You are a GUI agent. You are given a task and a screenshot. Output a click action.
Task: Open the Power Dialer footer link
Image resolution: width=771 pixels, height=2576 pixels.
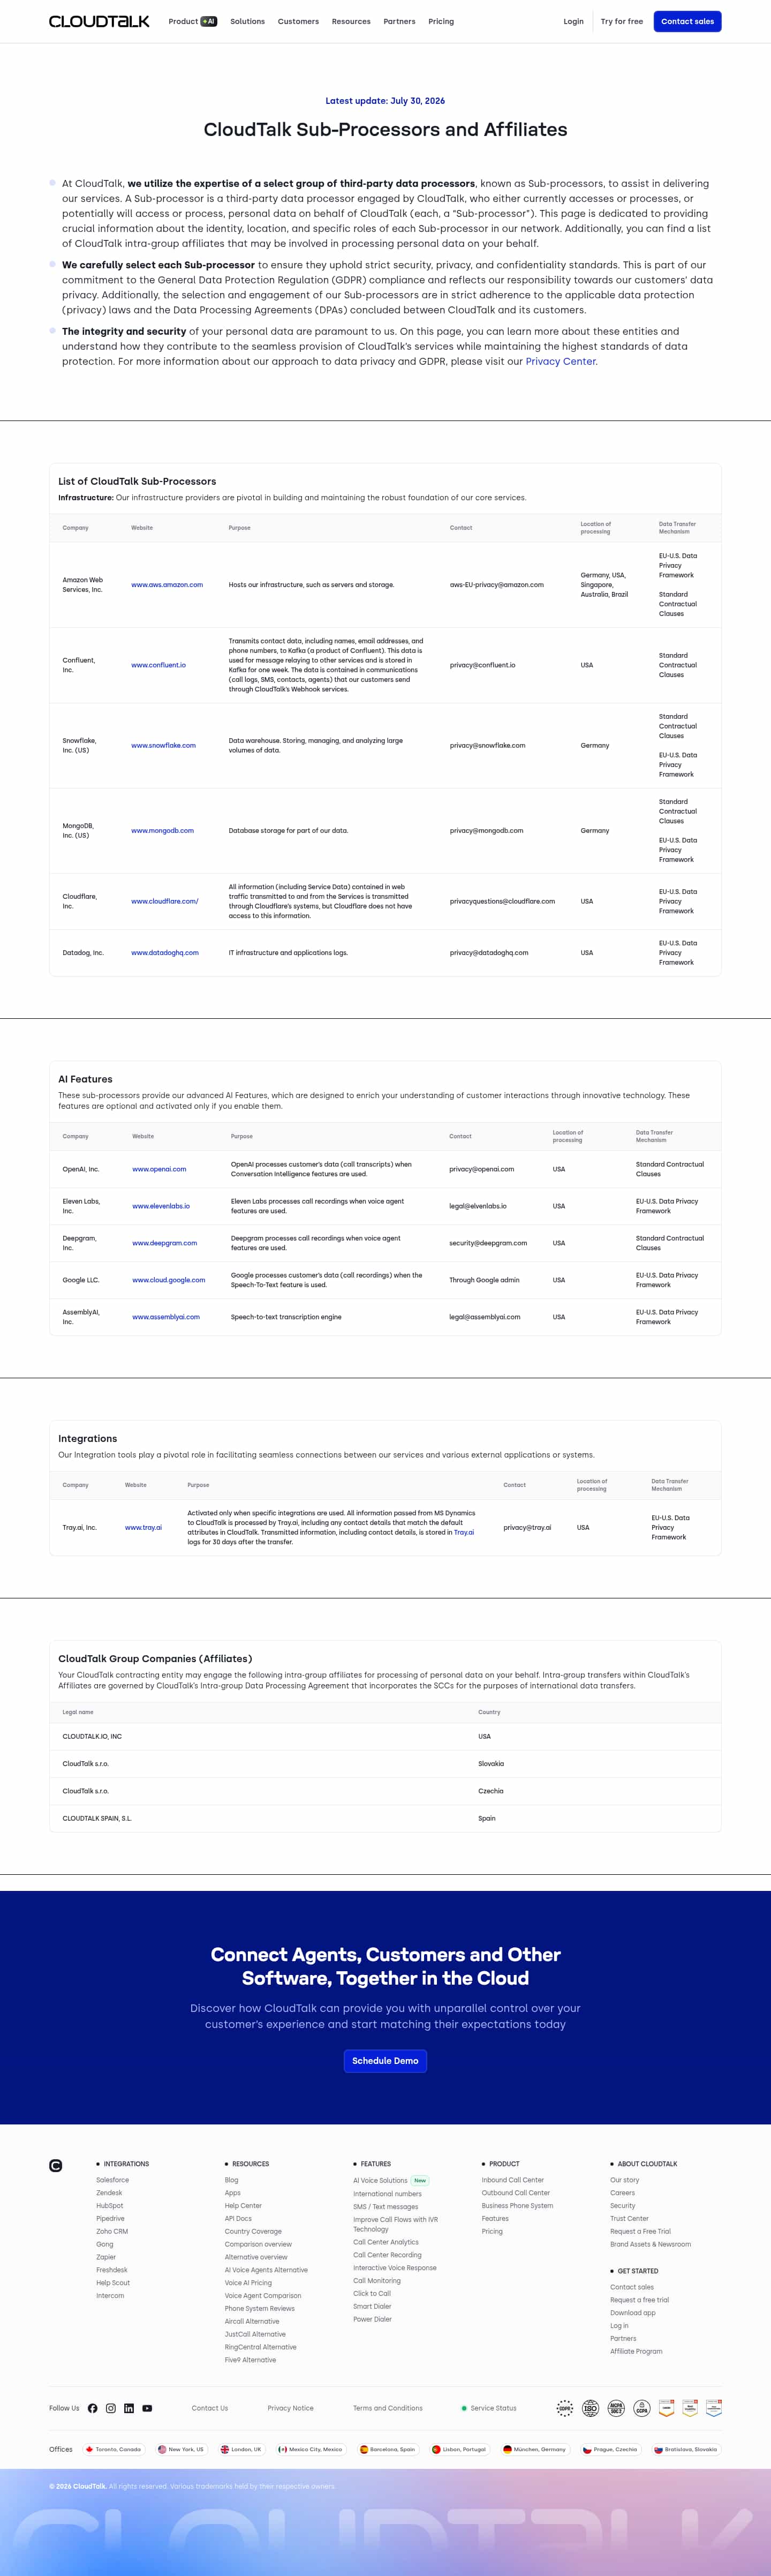tap(372, 2319)
